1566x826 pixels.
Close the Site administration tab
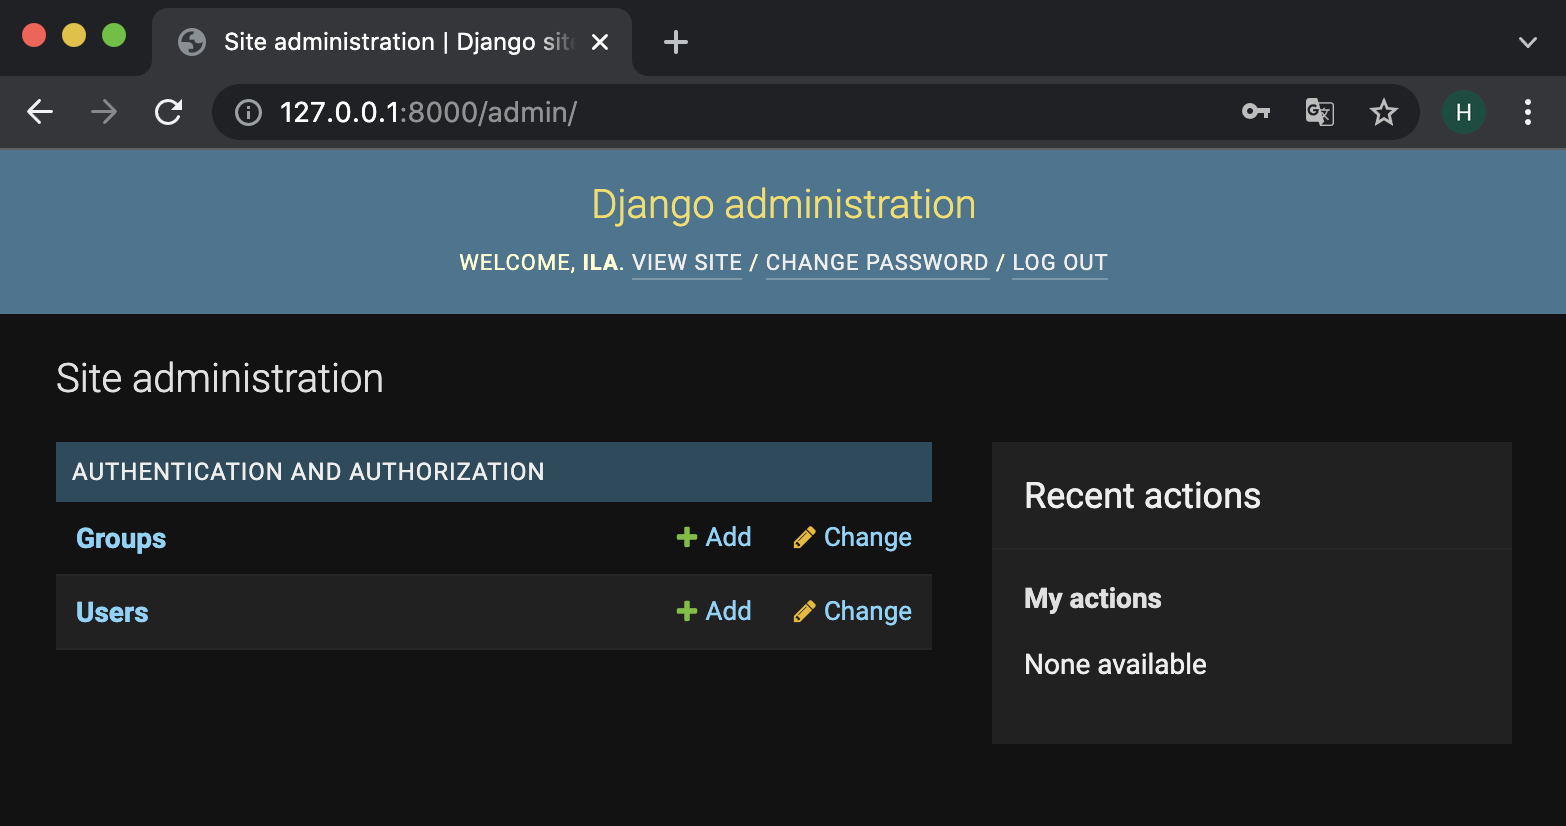pos(600,42)
